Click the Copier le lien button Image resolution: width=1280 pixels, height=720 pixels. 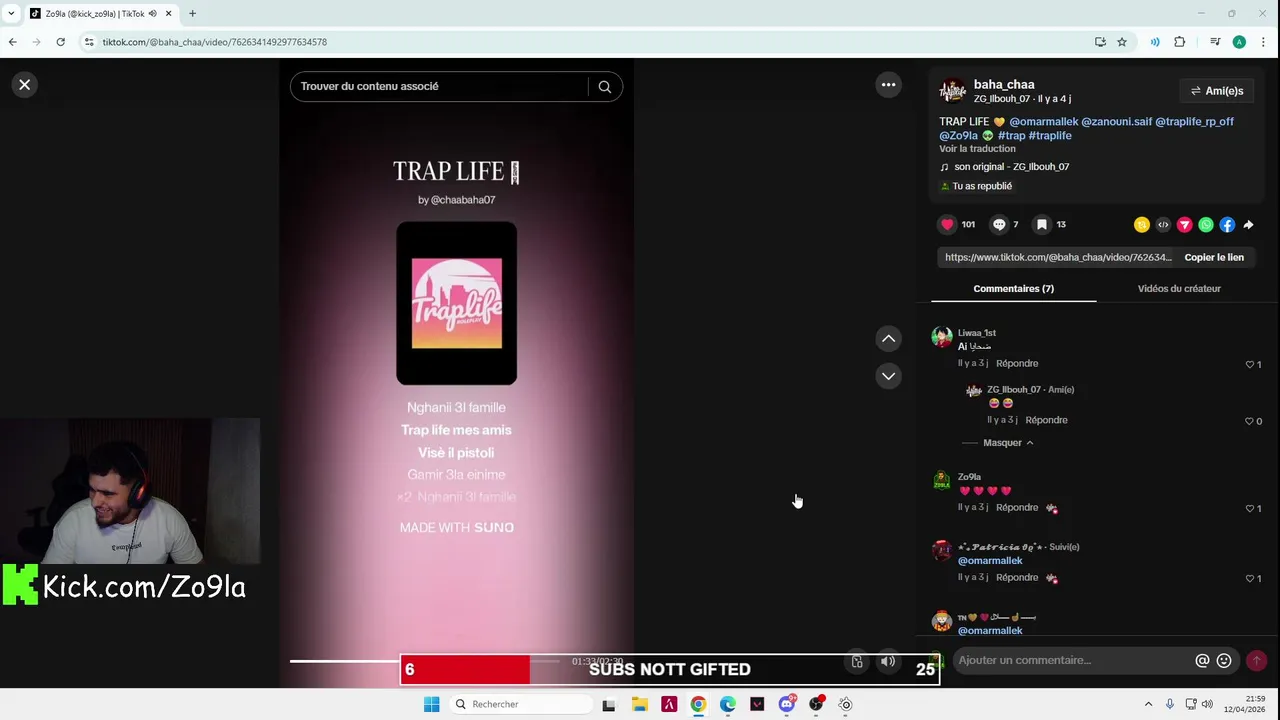[x=1214, y=257]
